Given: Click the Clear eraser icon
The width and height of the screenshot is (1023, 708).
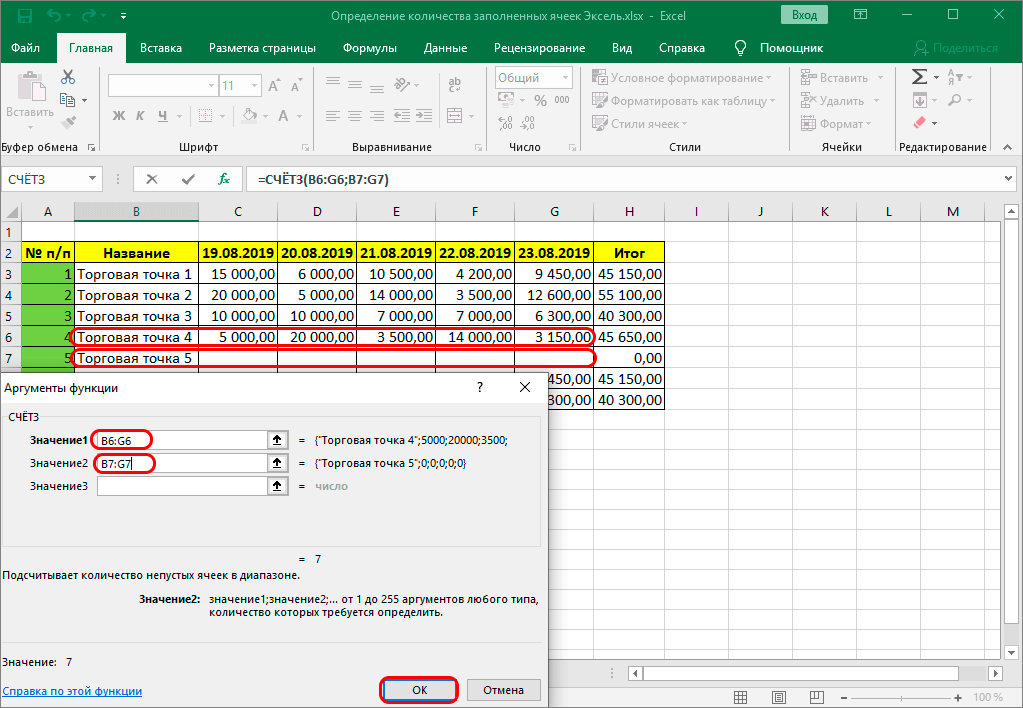Looking at the screenshot, I should point(919,123).
